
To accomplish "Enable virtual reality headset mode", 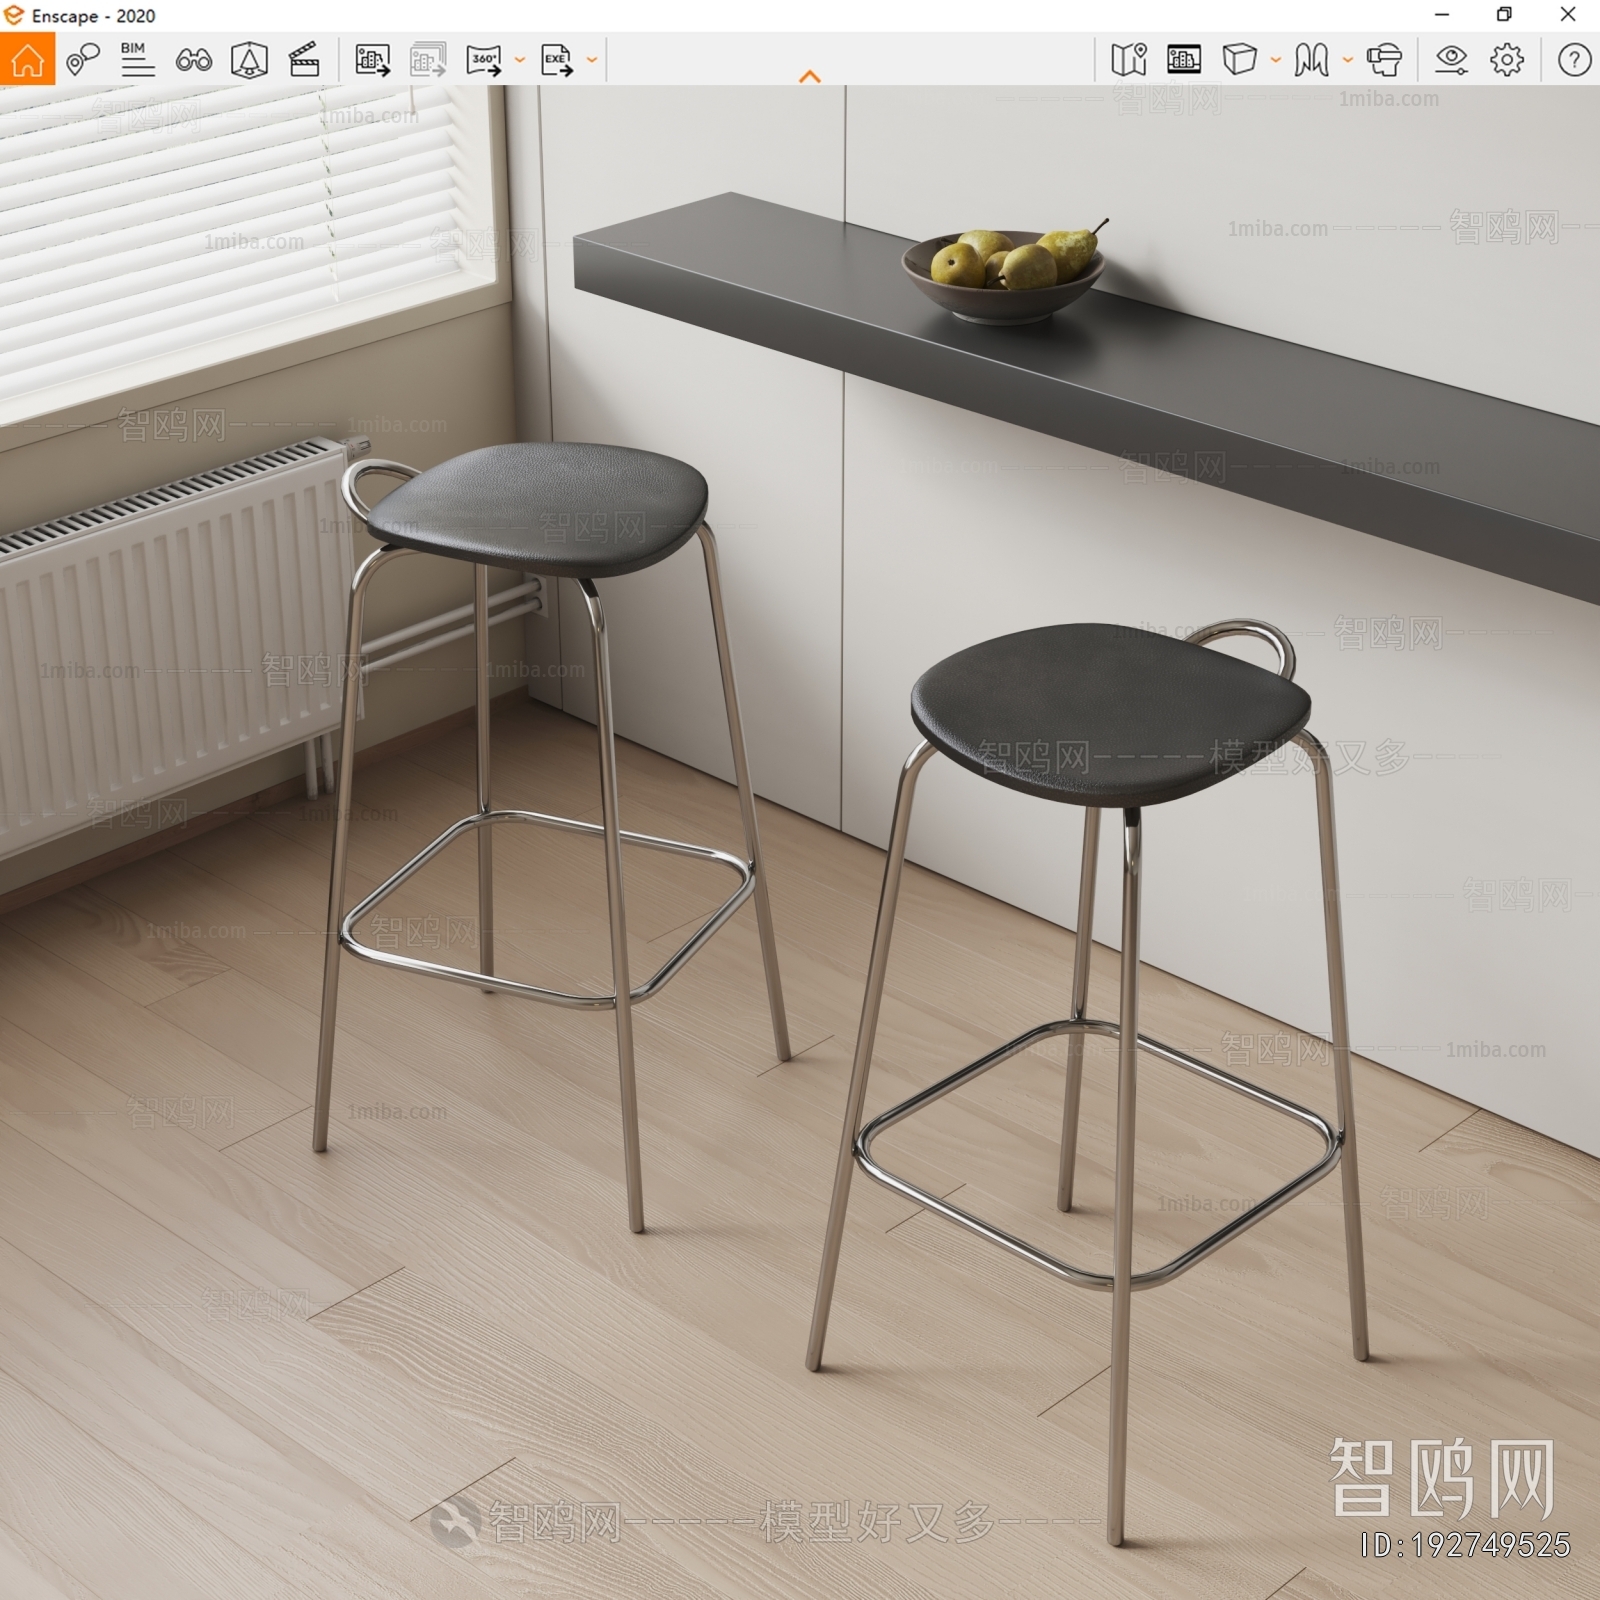I will click(1384, 60).
